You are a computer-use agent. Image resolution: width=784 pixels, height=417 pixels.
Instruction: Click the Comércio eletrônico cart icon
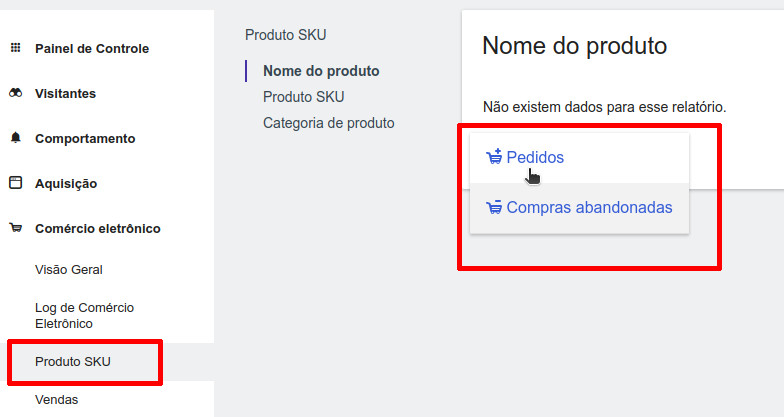[x=15, y=228]
